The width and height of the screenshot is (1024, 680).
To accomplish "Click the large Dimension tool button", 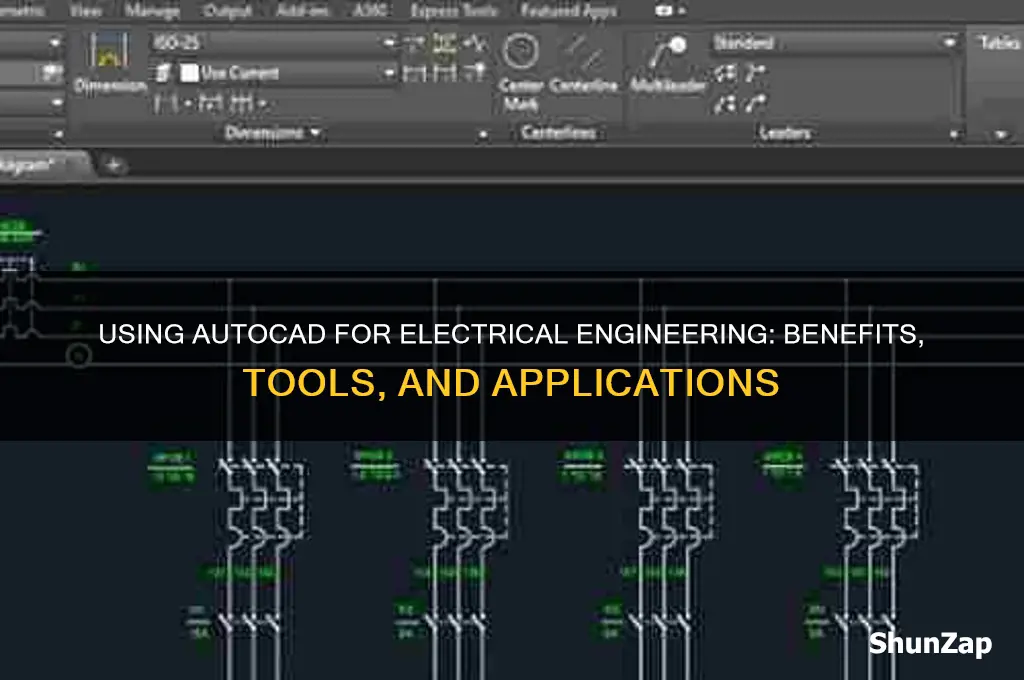I will (x=109, y=63).
